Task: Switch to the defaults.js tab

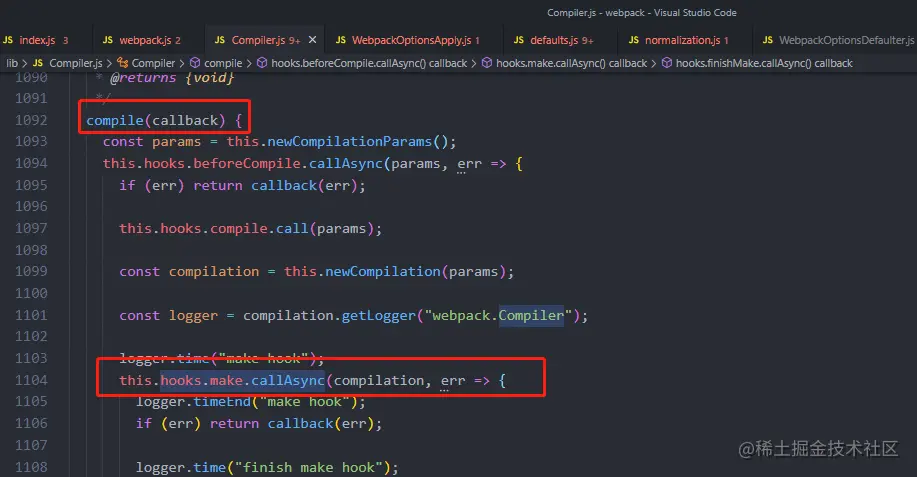Action: click(553, 40)
